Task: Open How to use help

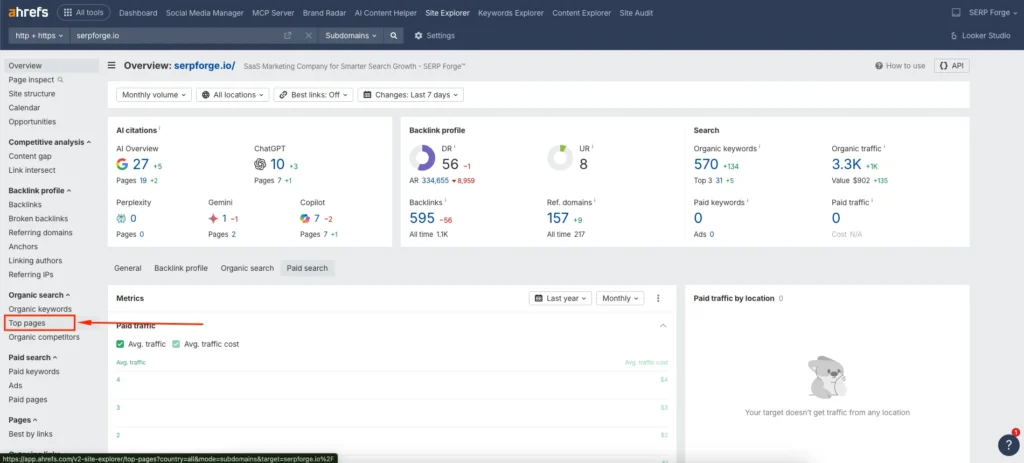Action: click(900, 66)
